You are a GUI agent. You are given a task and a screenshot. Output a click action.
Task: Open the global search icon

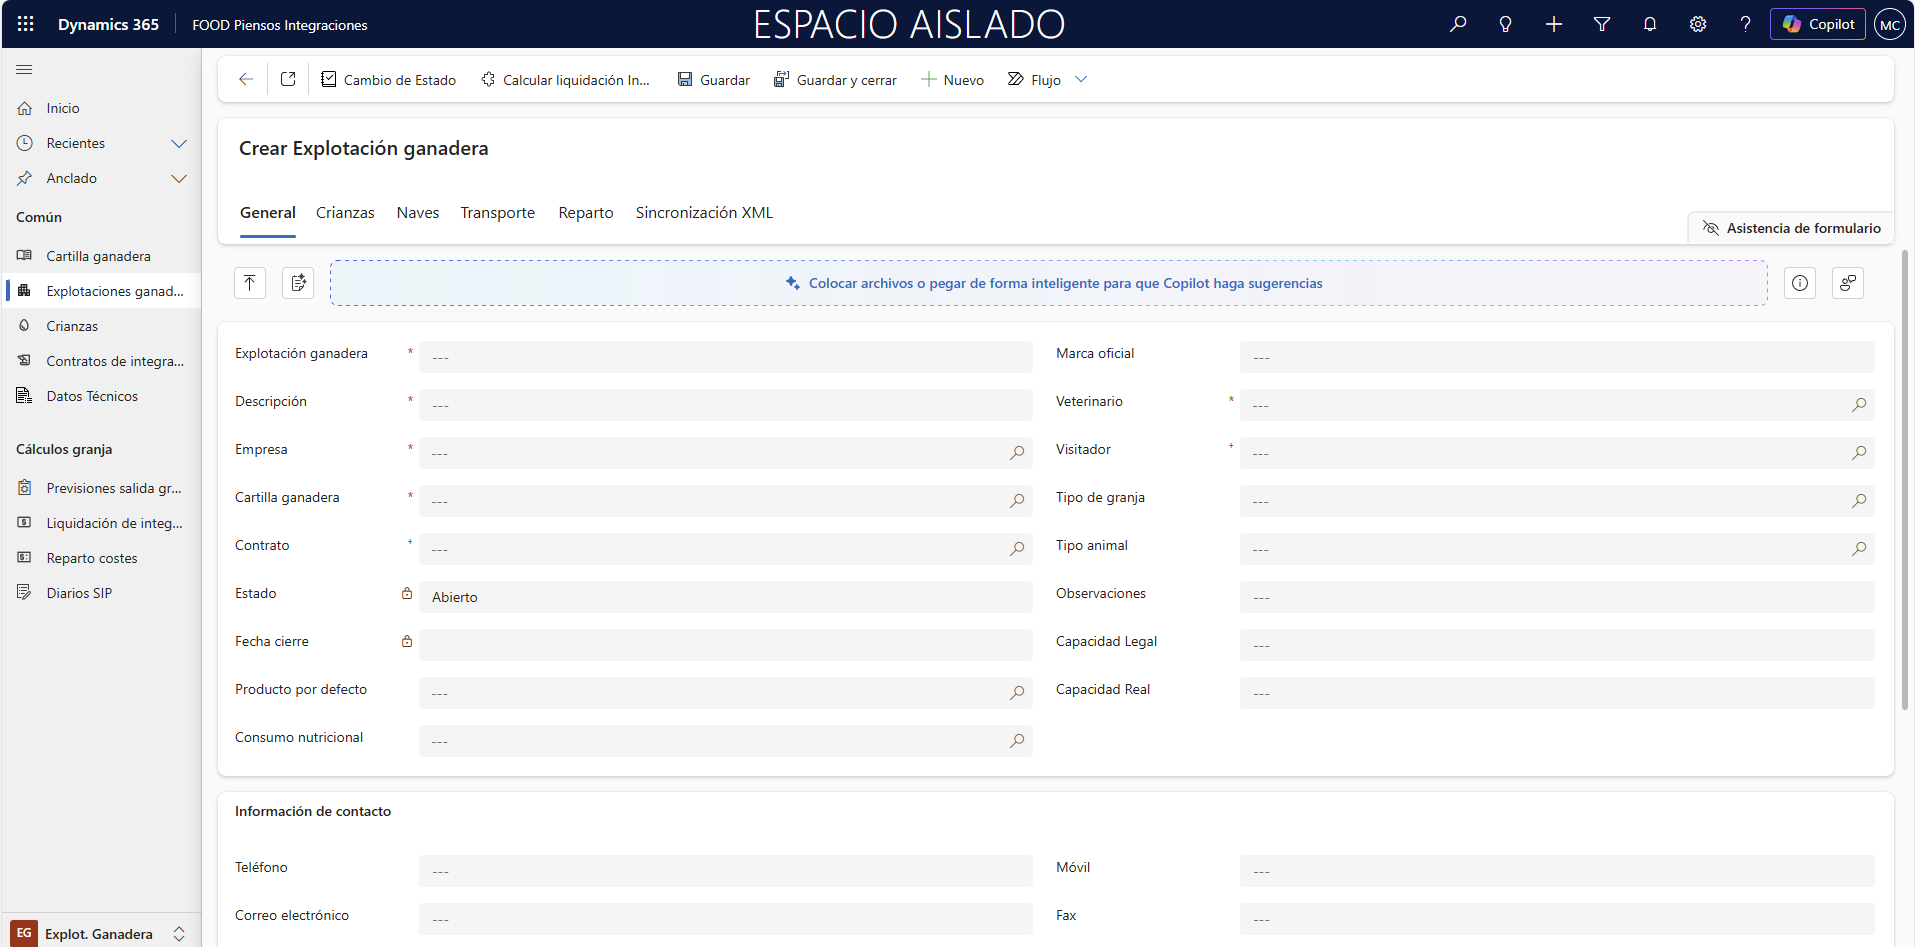1458,24
